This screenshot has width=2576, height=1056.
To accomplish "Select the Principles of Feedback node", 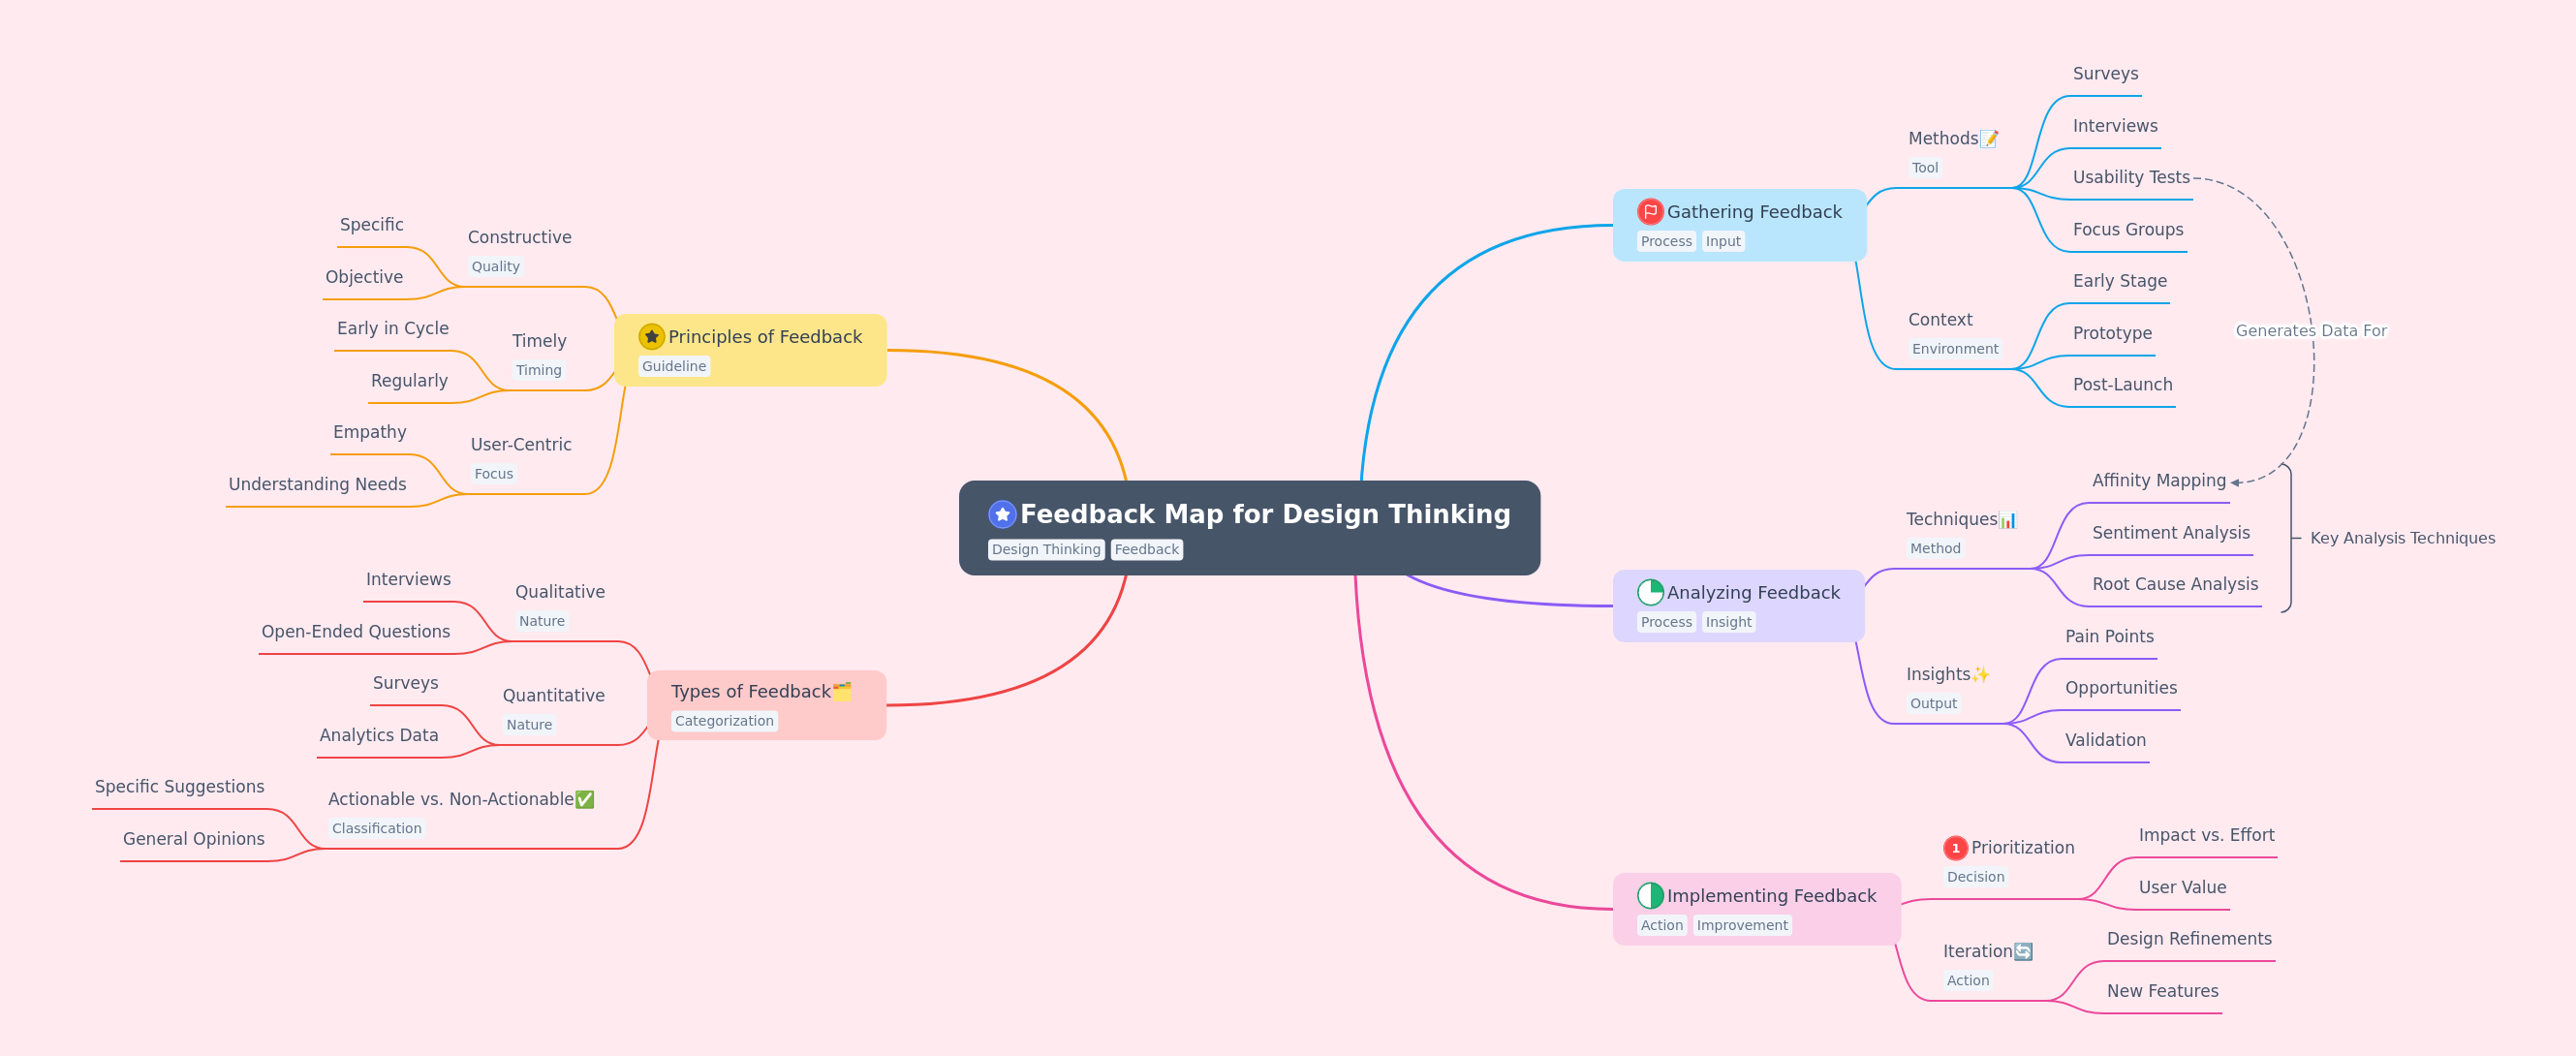I will 750,350.
